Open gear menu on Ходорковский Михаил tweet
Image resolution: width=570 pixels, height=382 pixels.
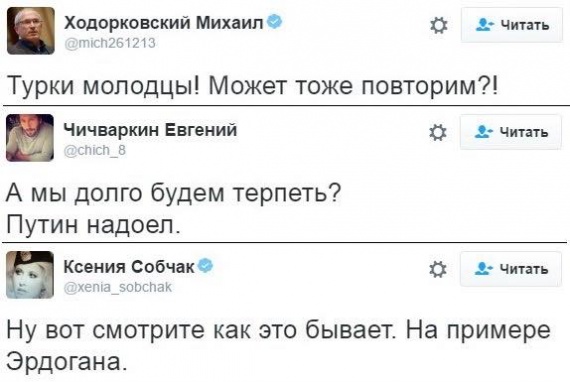[x=438, y=25]
